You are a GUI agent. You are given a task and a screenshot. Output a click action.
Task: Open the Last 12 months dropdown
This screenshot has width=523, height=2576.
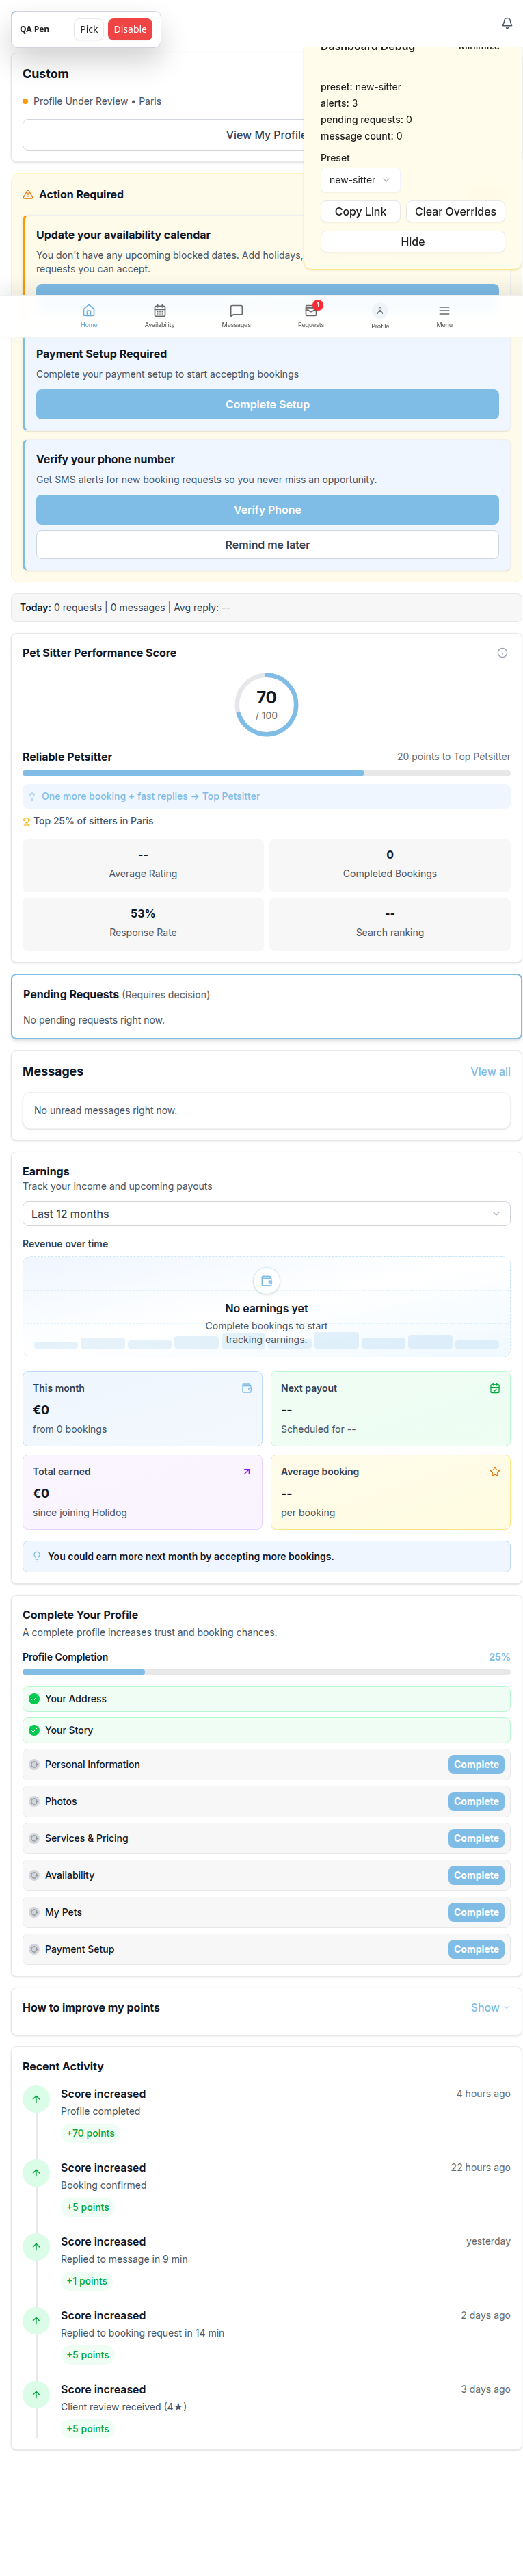click(266, 1213)
